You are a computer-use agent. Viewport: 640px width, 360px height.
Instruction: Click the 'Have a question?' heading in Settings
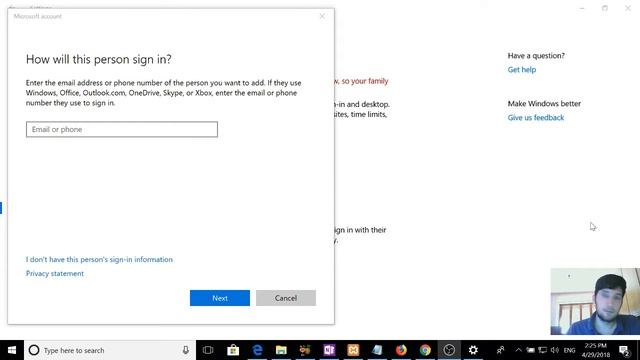pyautogui.click(x=536, y=56)
